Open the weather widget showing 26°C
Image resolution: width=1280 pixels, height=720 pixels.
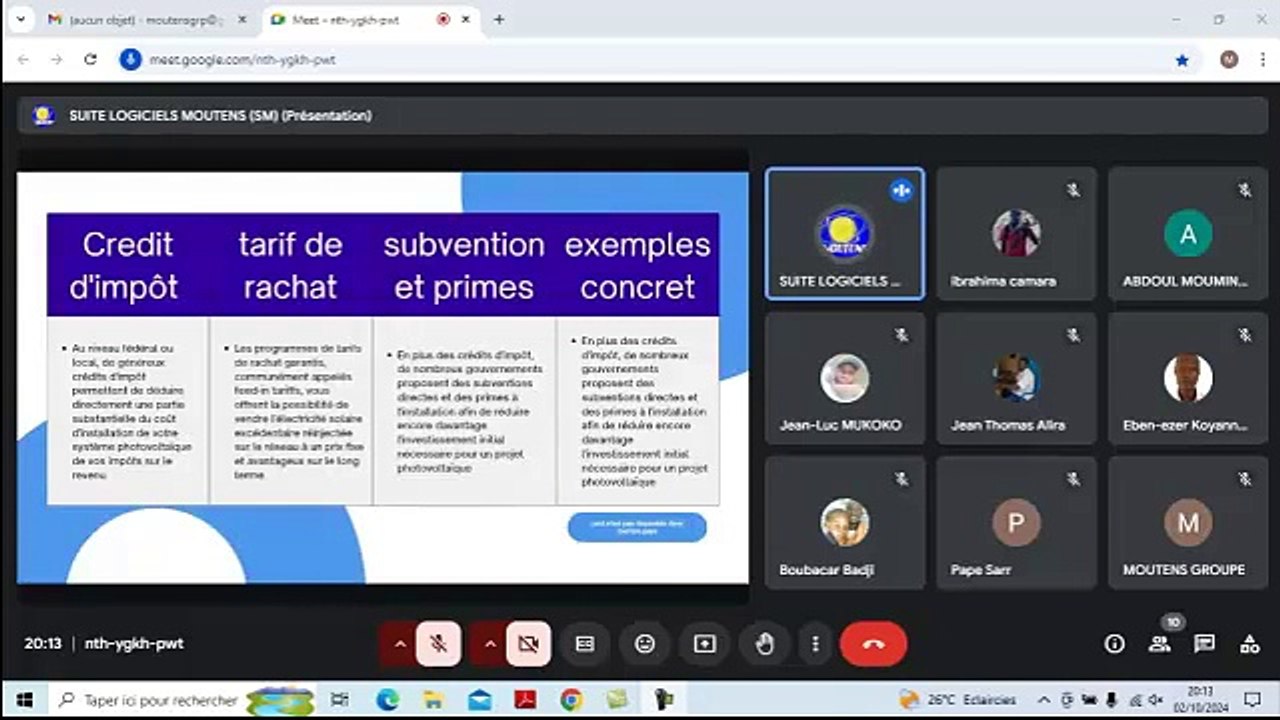click(x=958, y=700)
